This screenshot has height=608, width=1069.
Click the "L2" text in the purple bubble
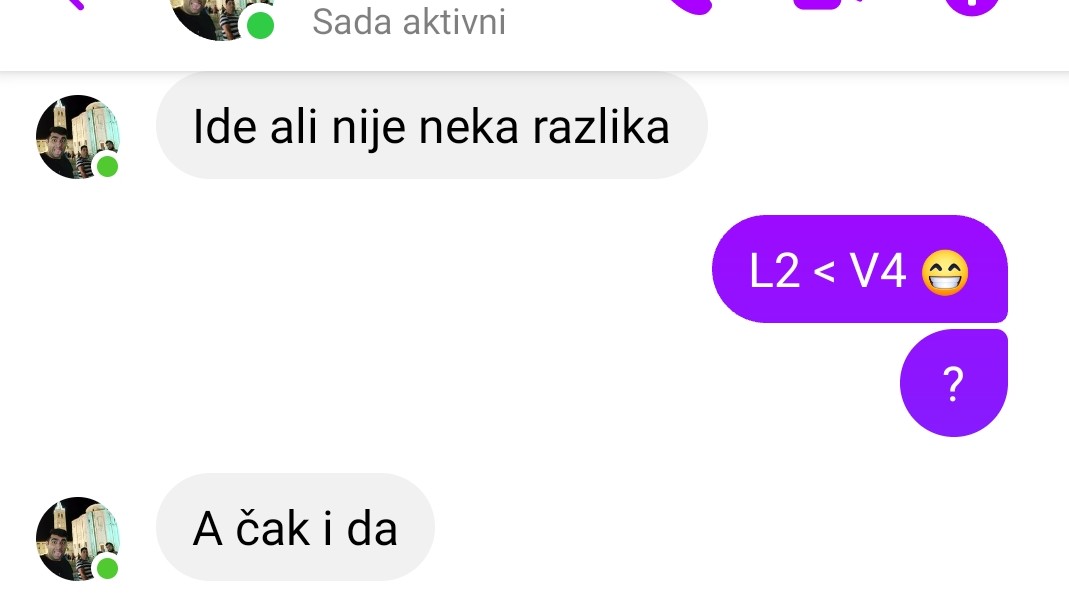coord(774,271)
